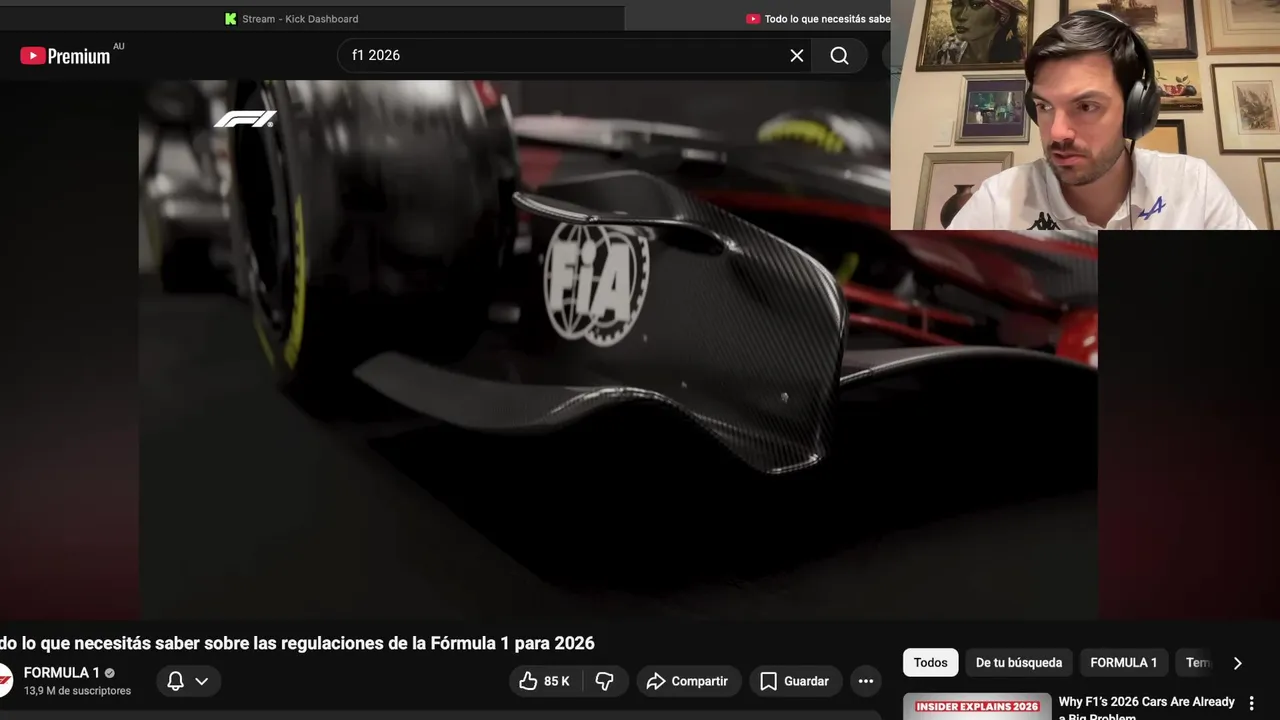Select the FORMULA 1 filter chip

click(x=1124, y=663)
